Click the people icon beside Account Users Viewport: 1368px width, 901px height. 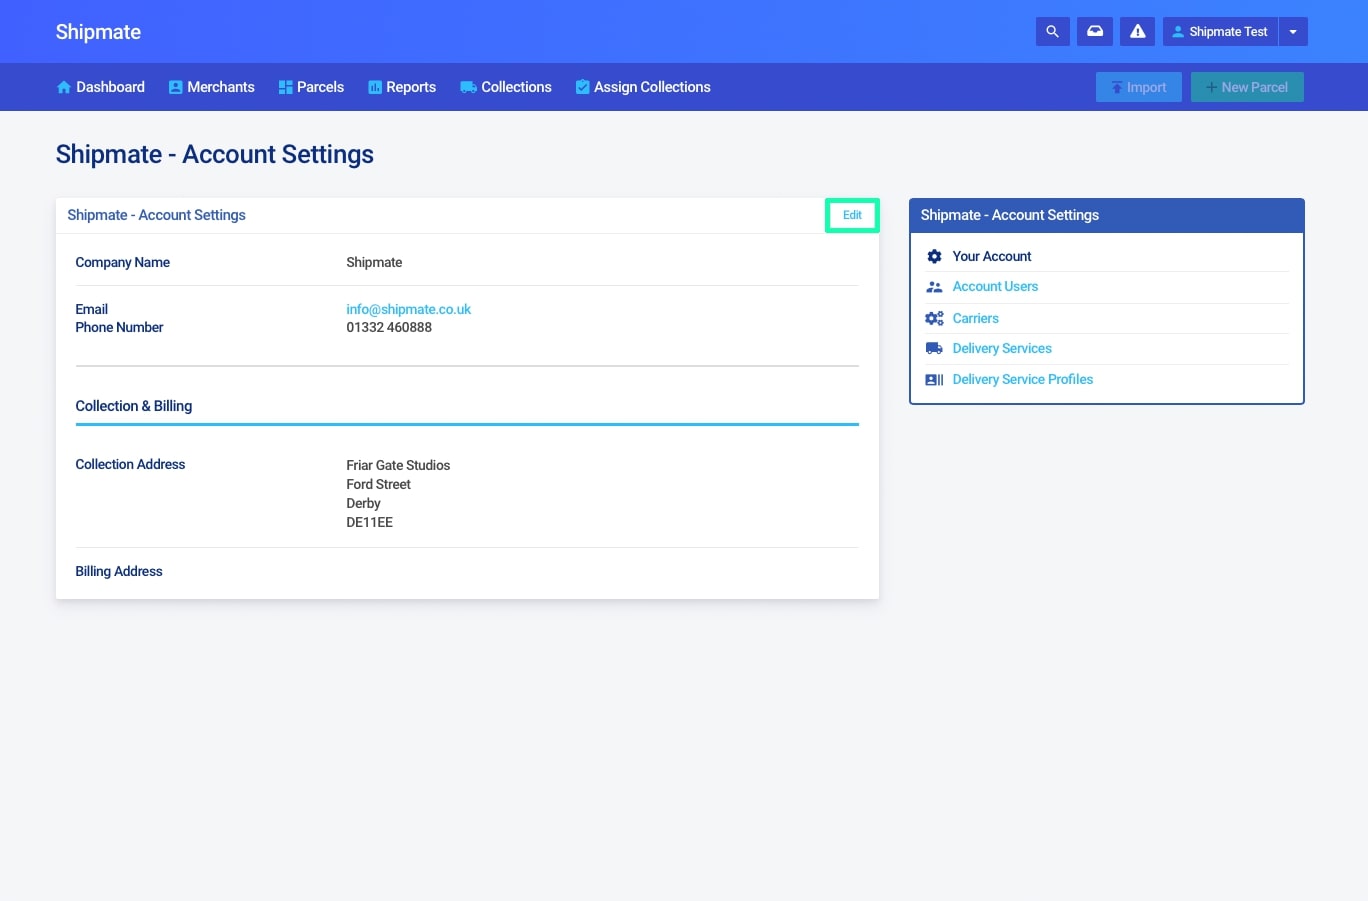click(x=934, y=287)
